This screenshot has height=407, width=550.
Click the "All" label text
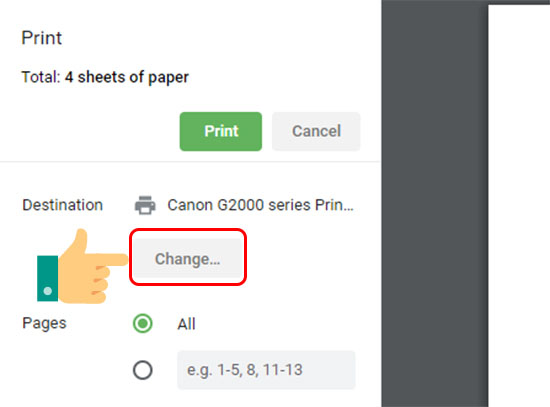point(186,324)
